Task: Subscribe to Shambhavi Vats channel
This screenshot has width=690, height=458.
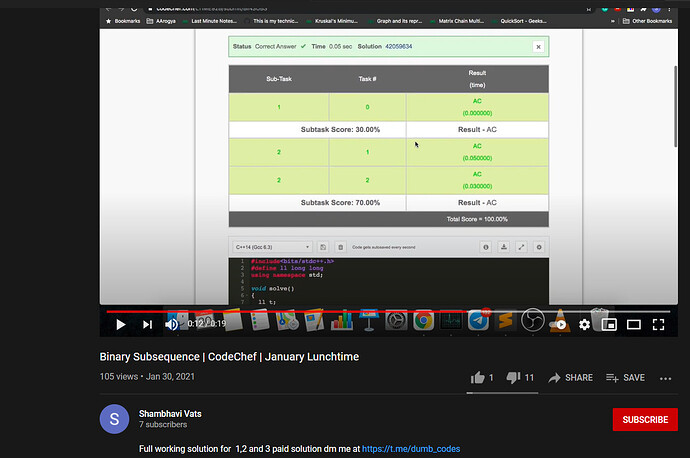Action: [645, 420]
